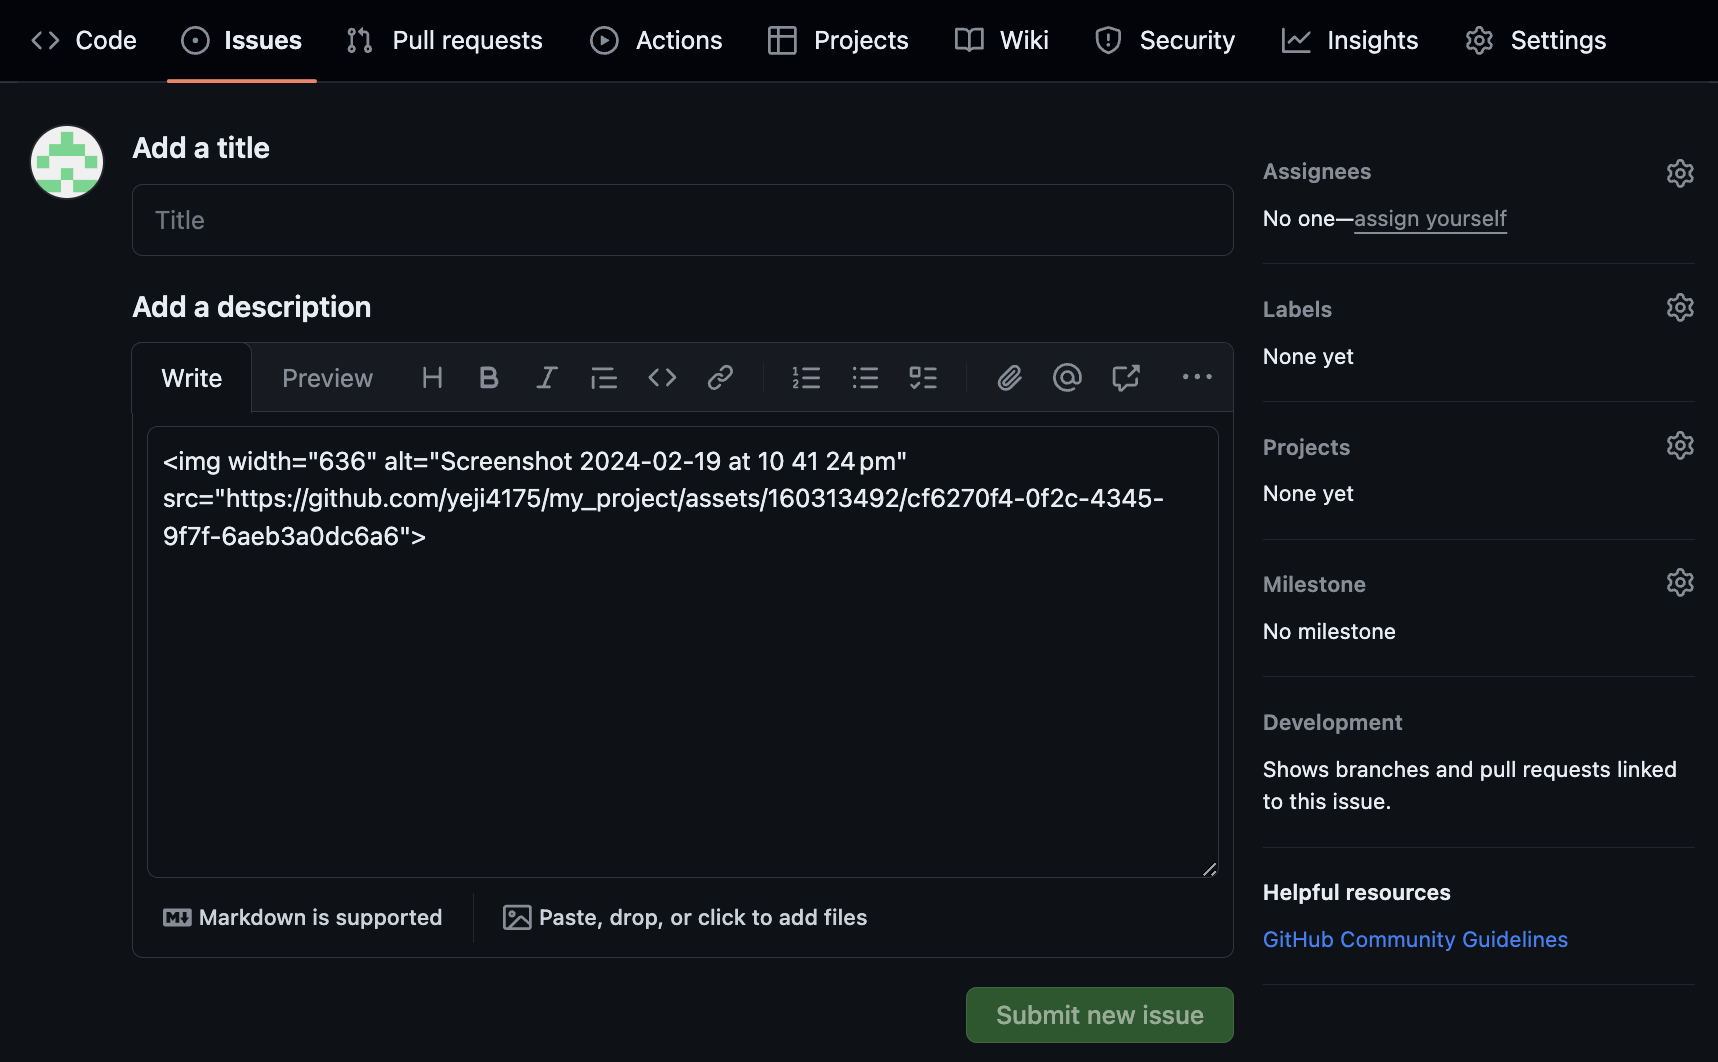
Task: Click inside the description text area
Action: click(x=683, y=652)
